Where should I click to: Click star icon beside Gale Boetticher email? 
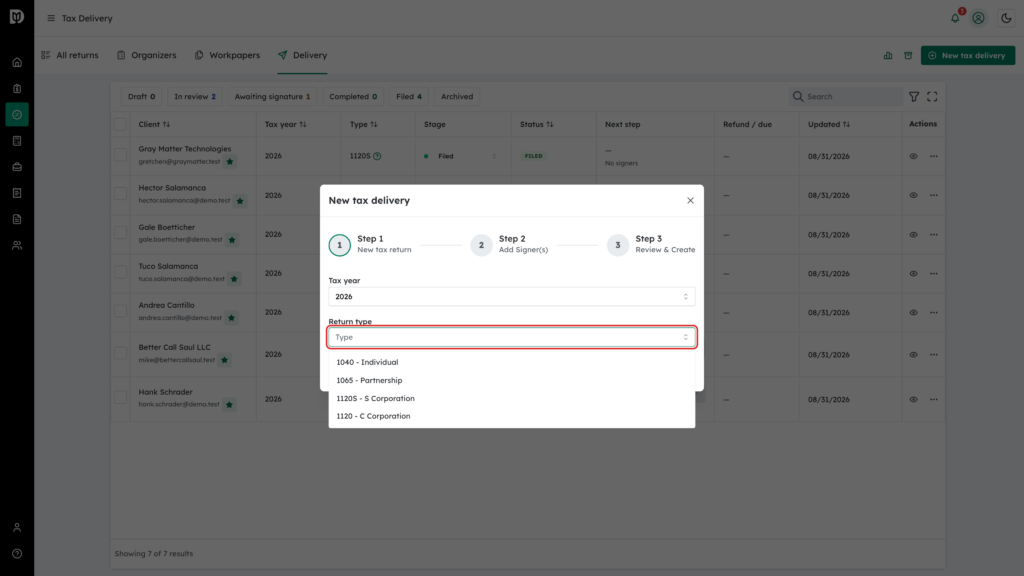[232, 240]
